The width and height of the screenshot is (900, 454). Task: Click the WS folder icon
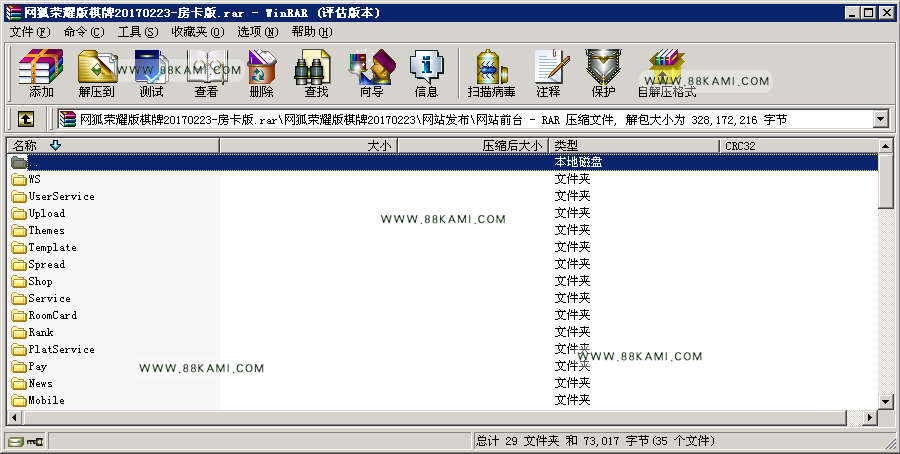click(19, 180)
